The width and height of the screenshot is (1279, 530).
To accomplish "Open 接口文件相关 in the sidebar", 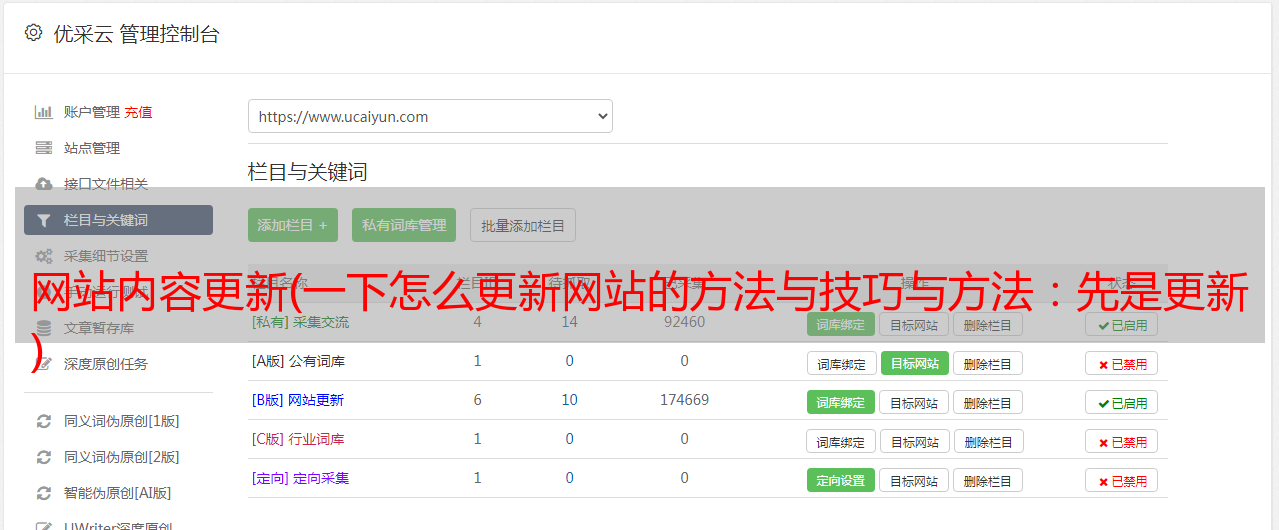I will click(106, 184).
